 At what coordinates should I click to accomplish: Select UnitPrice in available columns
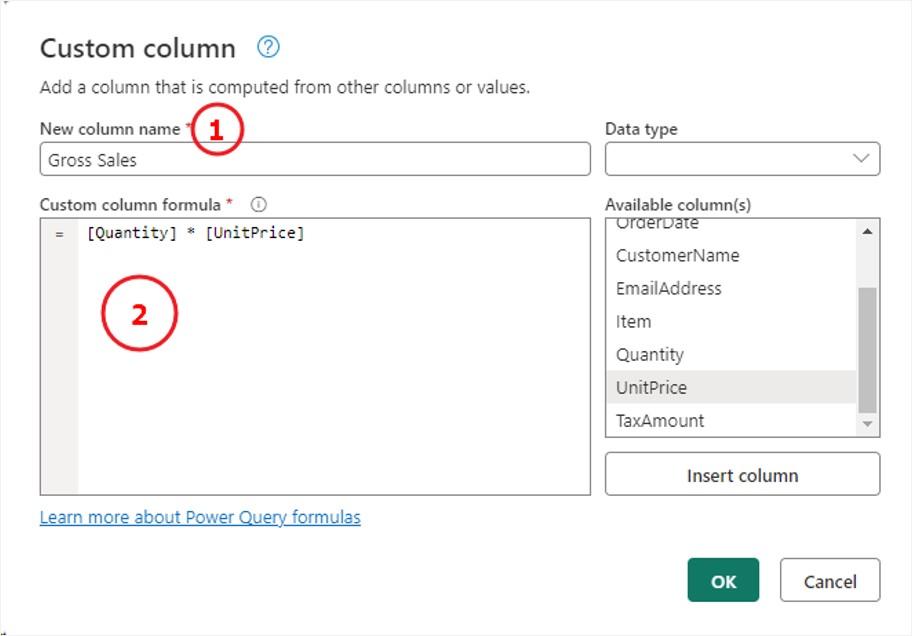pyautogui.click(x=731, y=387)
